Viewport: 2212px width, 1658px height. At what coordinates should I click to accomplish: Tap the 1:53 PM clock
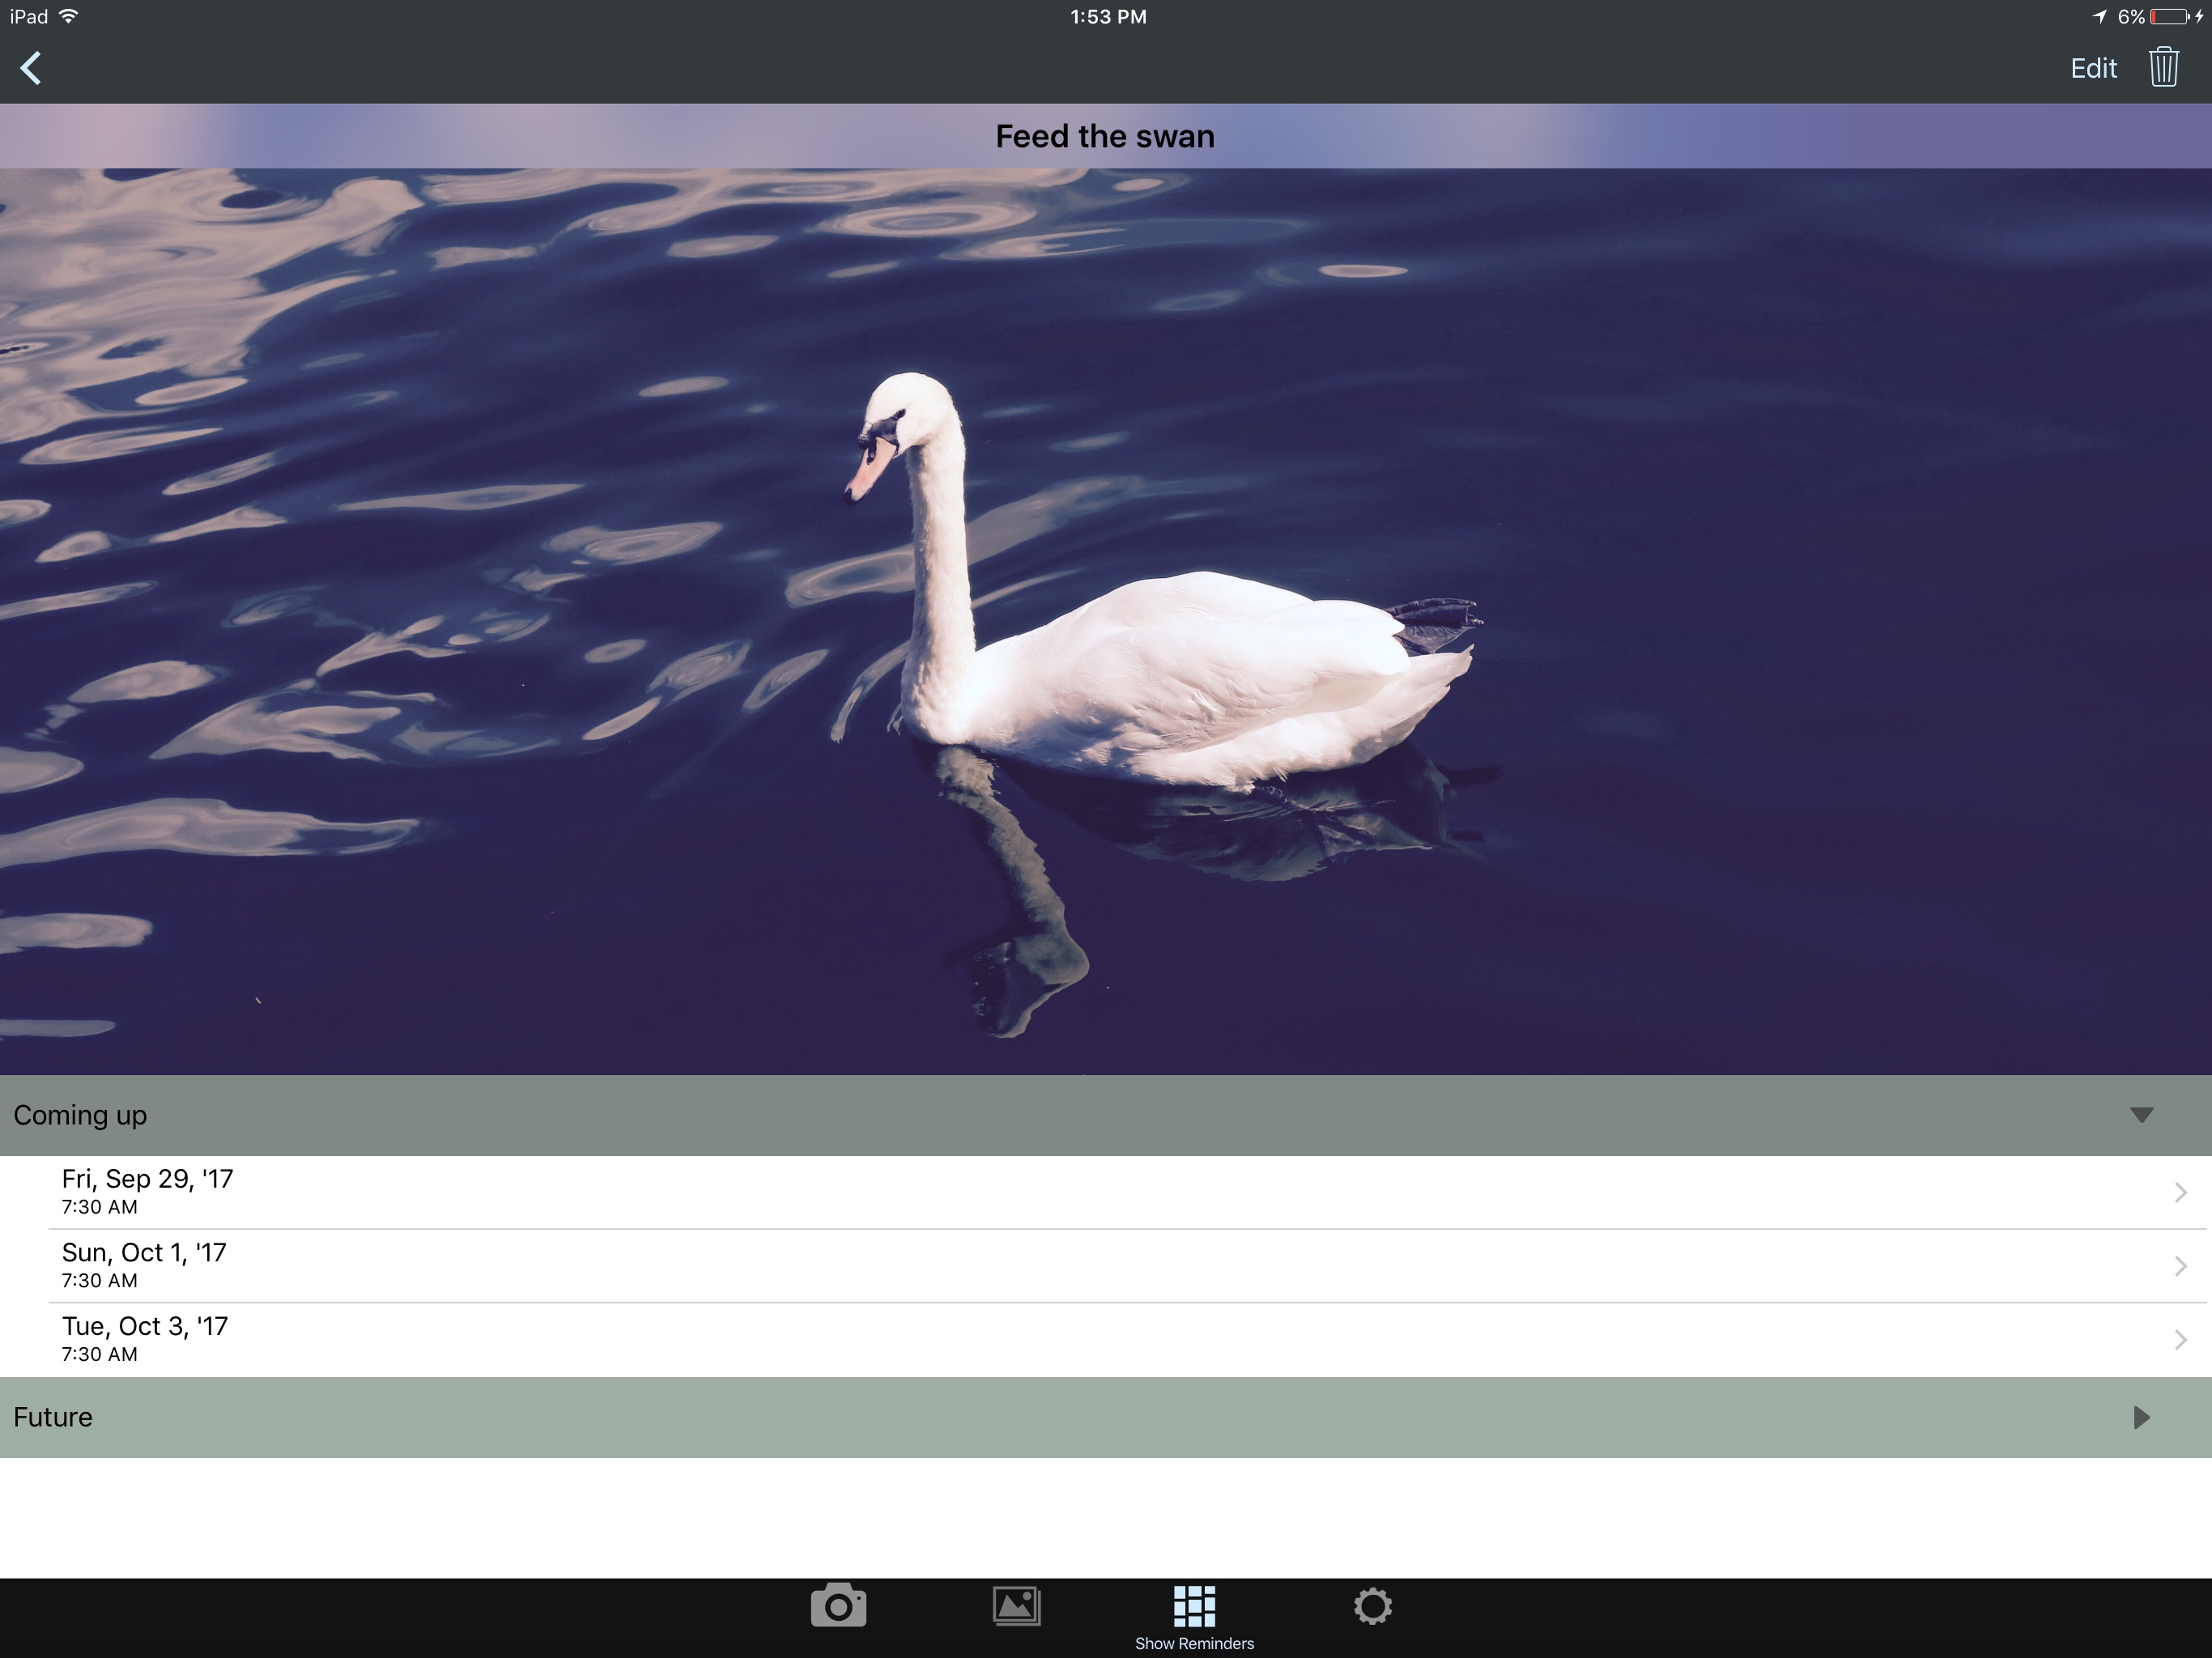(x=1108, y=17)
